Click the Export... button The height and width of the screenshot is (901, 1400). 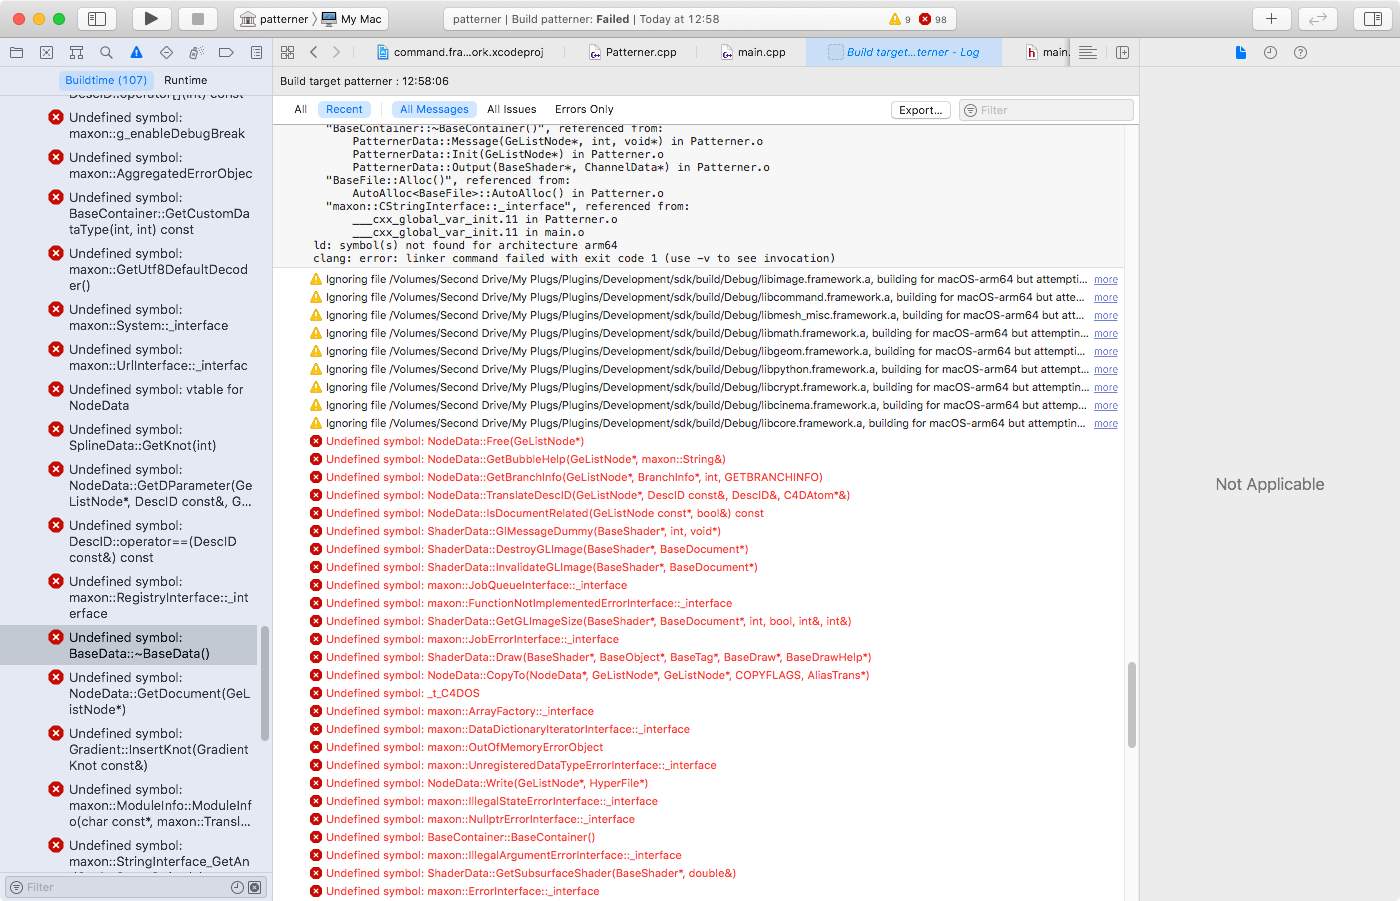920,110
